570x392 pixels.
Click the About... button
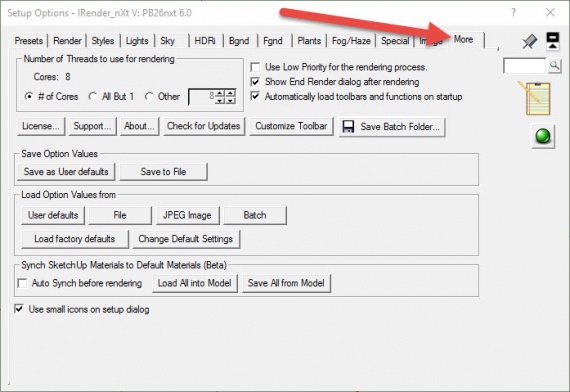(x=139, y=126)
